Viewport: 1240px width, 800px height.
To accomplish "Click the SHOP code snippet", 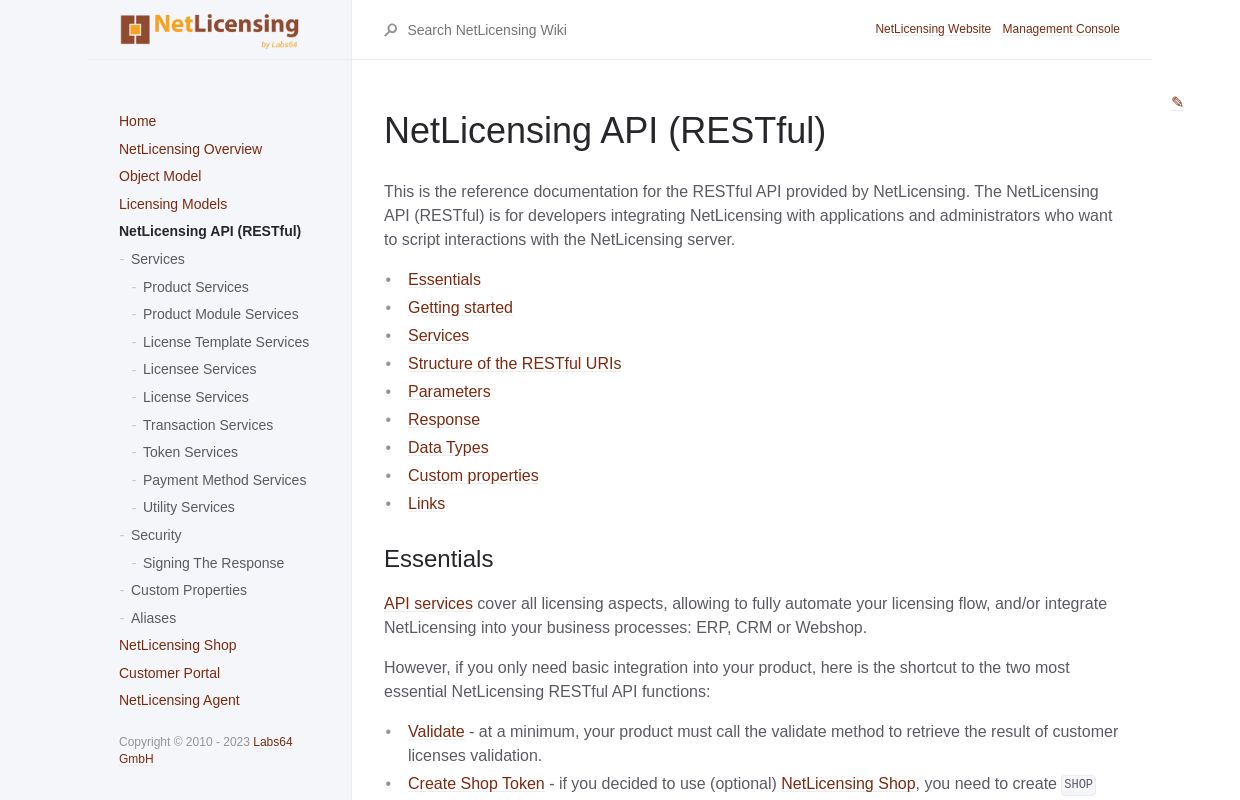I will click(x=1078, y=785).
